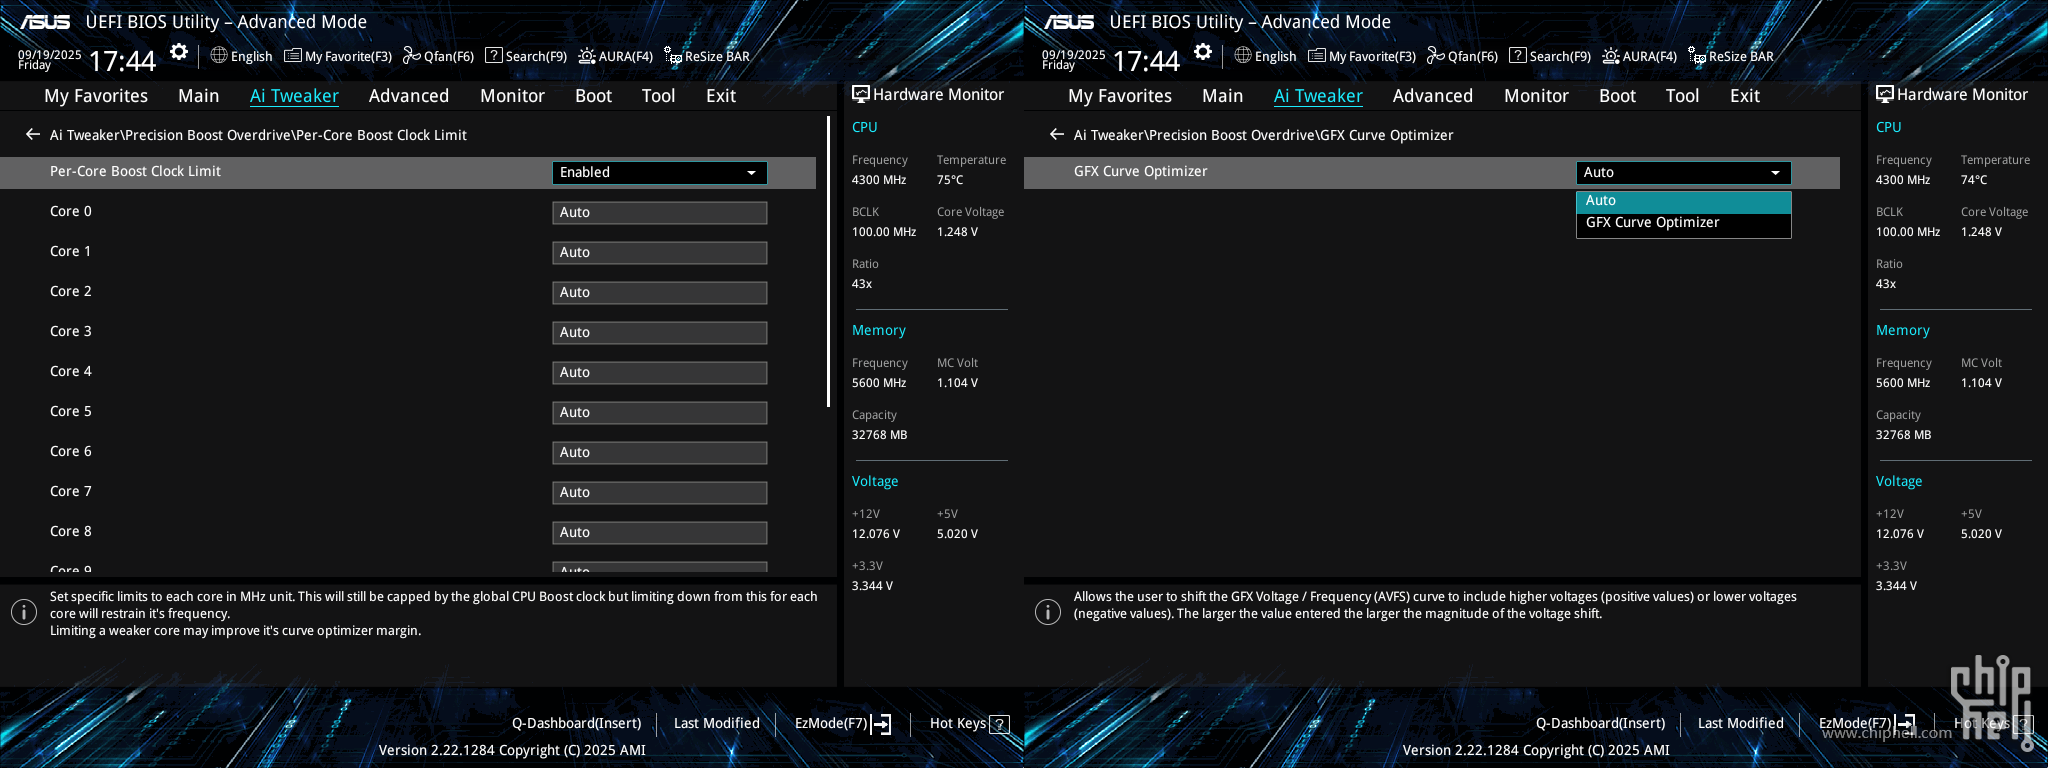Select Auto option in GFX dropdown list
The height and width of the screenshot is (768, 2048).
[x=1684, y=201]
